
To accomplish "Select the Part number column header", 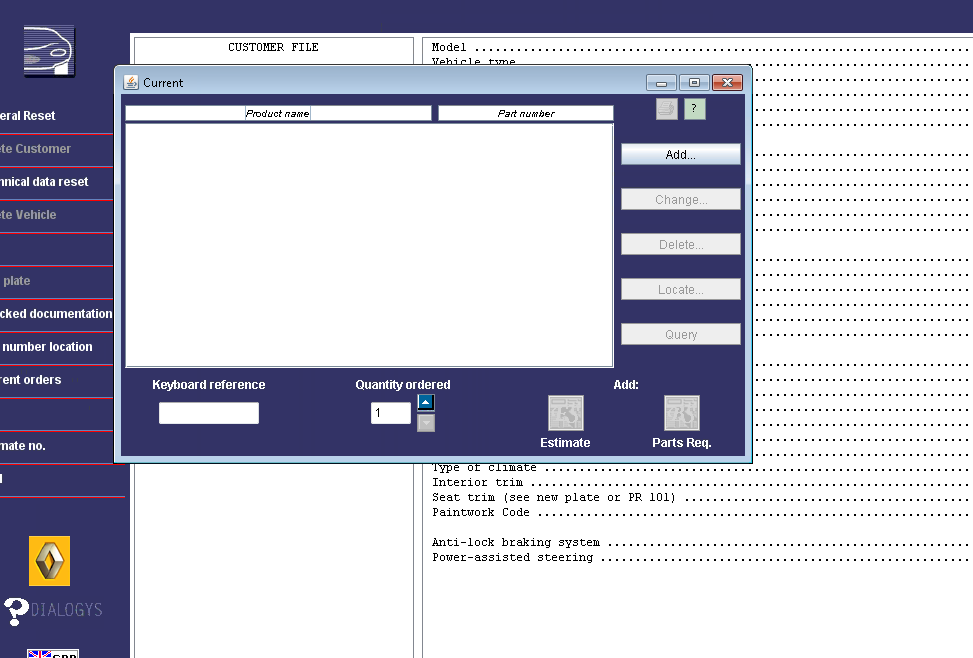I will pos(526,113).
